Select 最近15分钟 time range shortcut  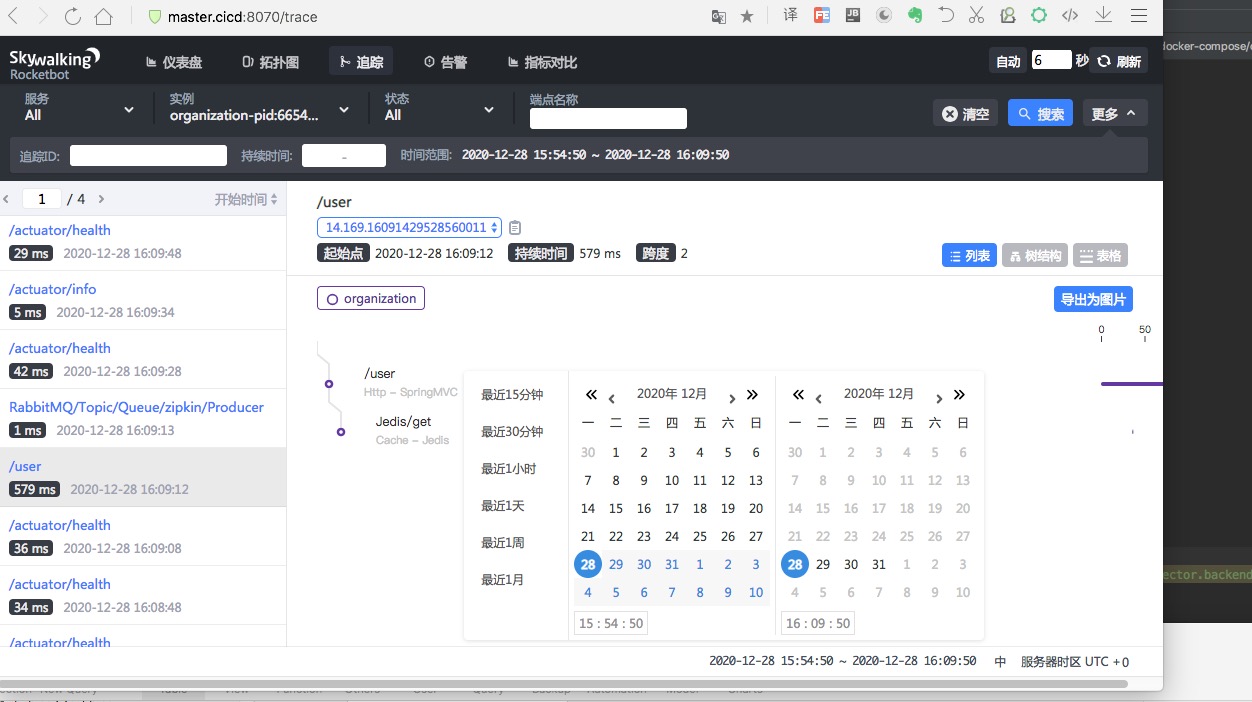(x=512, y=395)
